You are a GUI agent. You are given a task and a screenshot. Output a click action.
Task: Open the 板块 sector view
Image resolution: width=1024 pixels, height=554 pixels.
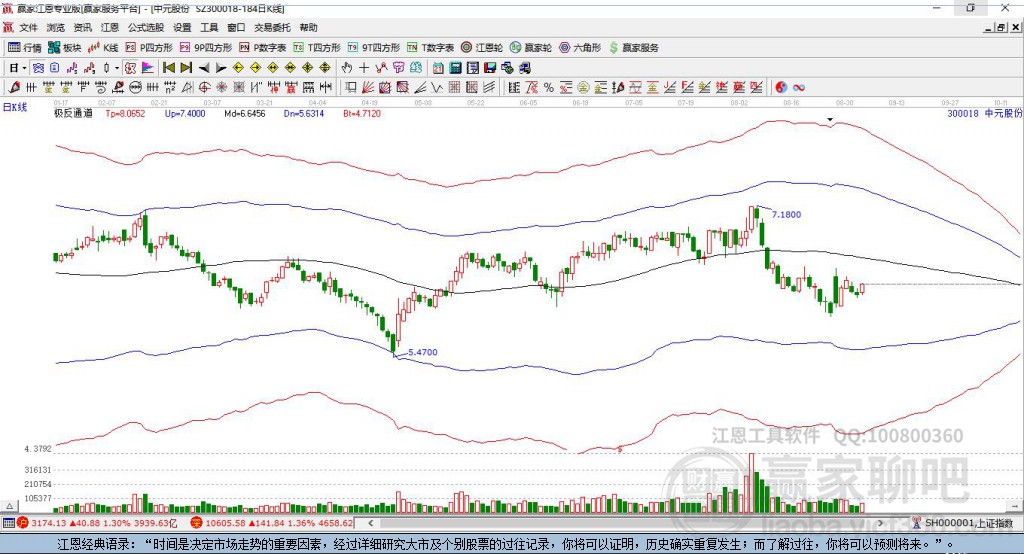click(x=64, y=48)
